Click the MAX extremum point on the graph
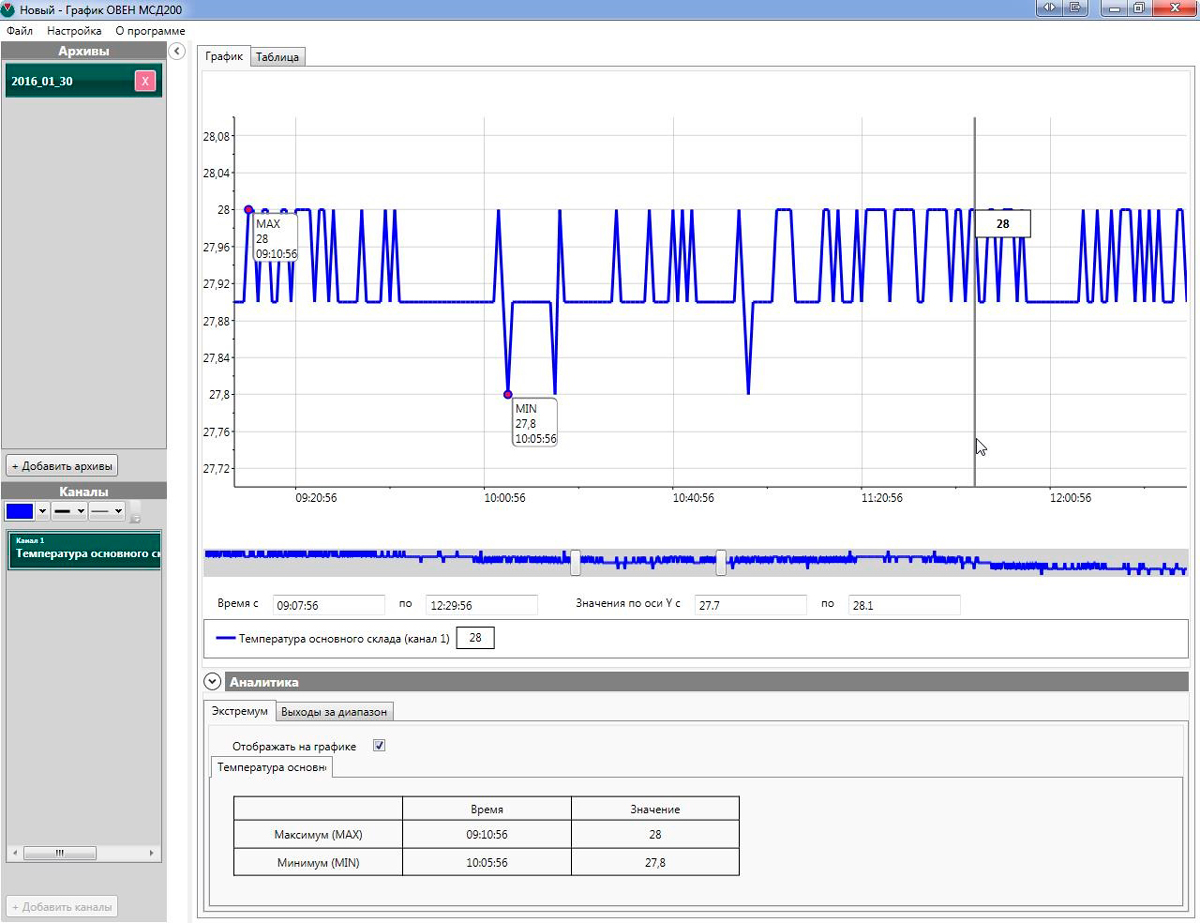 click(249, 210)
